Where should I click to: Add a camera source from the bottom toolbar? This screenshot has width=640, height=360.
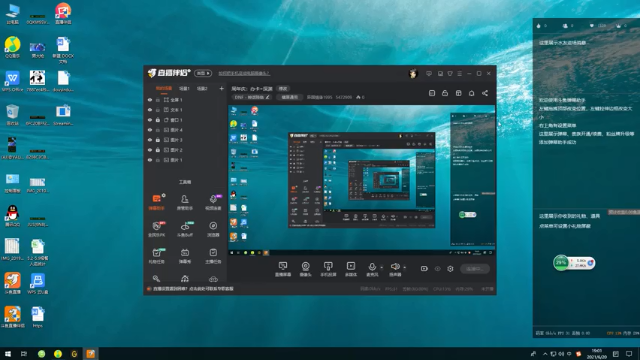305,269
